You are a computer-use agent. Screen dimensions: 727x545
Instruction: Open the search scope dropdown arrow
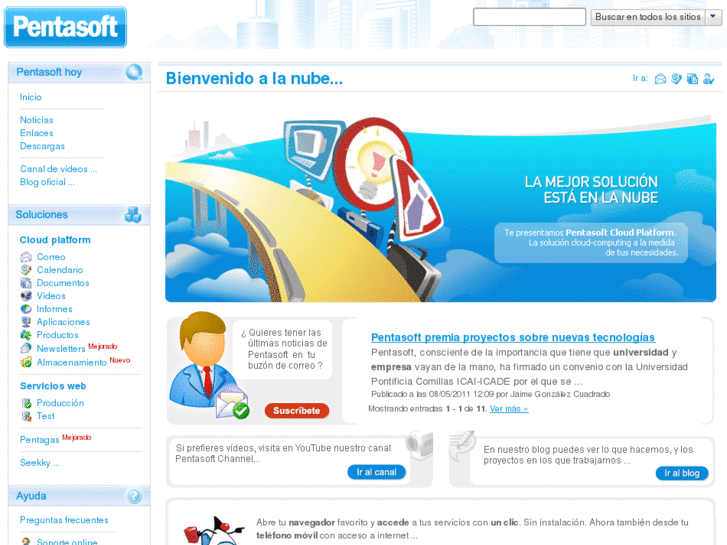pyautogui.click(x=714, y=17)
